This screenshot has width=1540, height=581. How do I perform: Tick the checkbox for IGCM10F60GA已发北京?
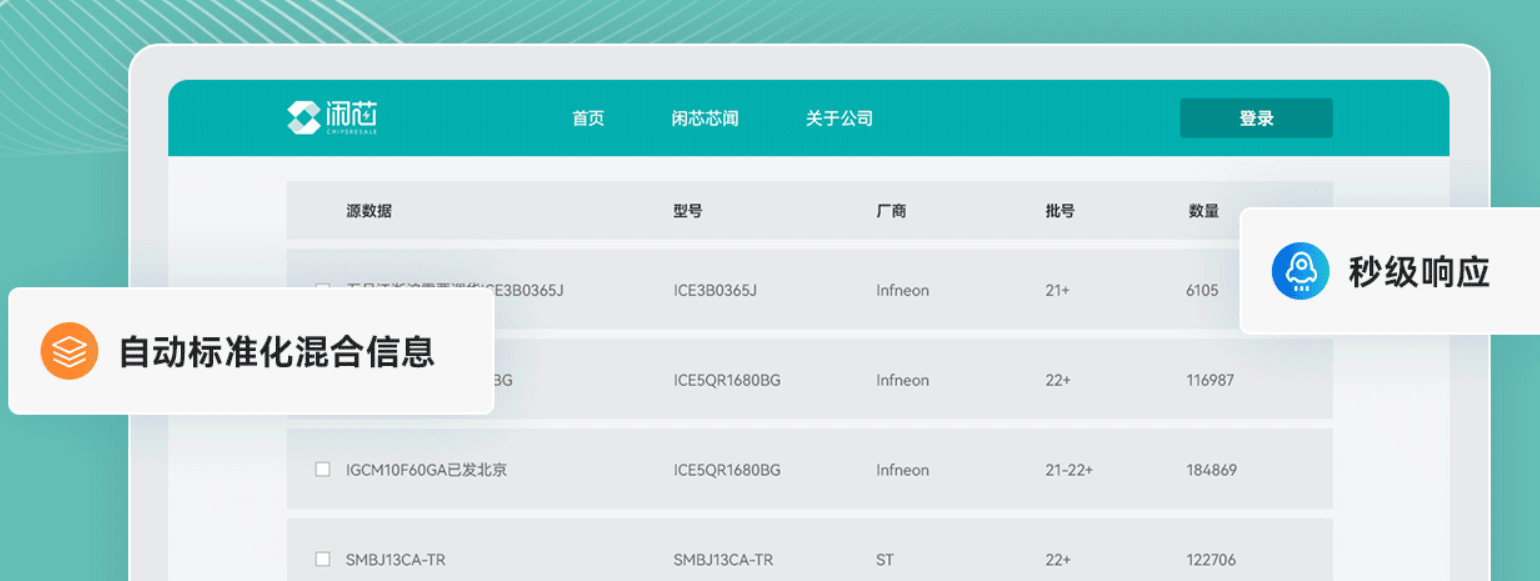(323, 469)
